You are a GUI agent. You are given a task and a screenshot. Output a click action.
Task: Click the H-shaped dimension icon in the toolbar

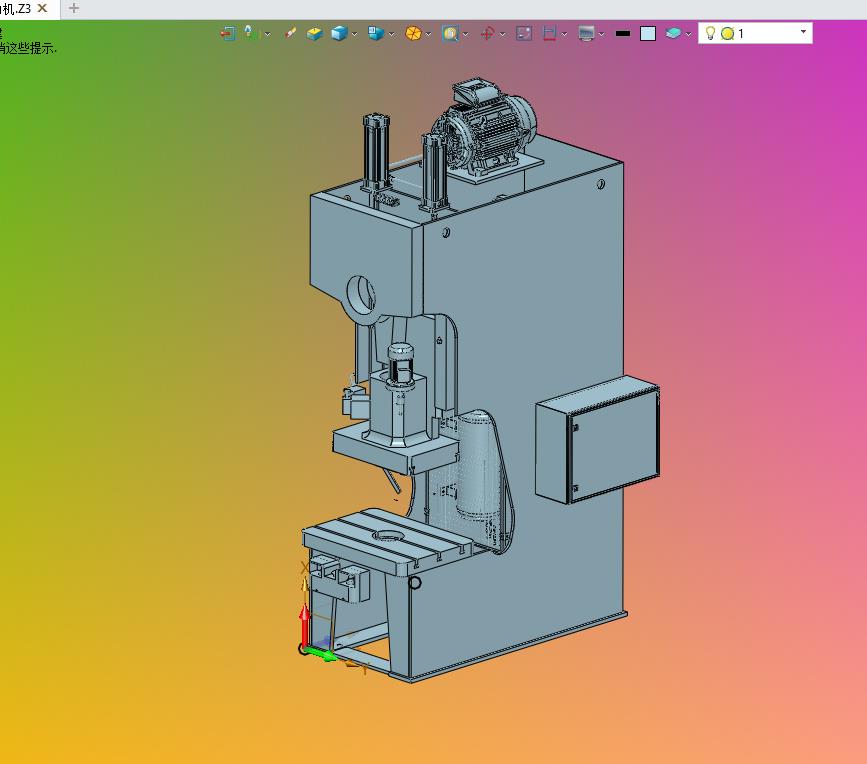click(x=549, y=34)
